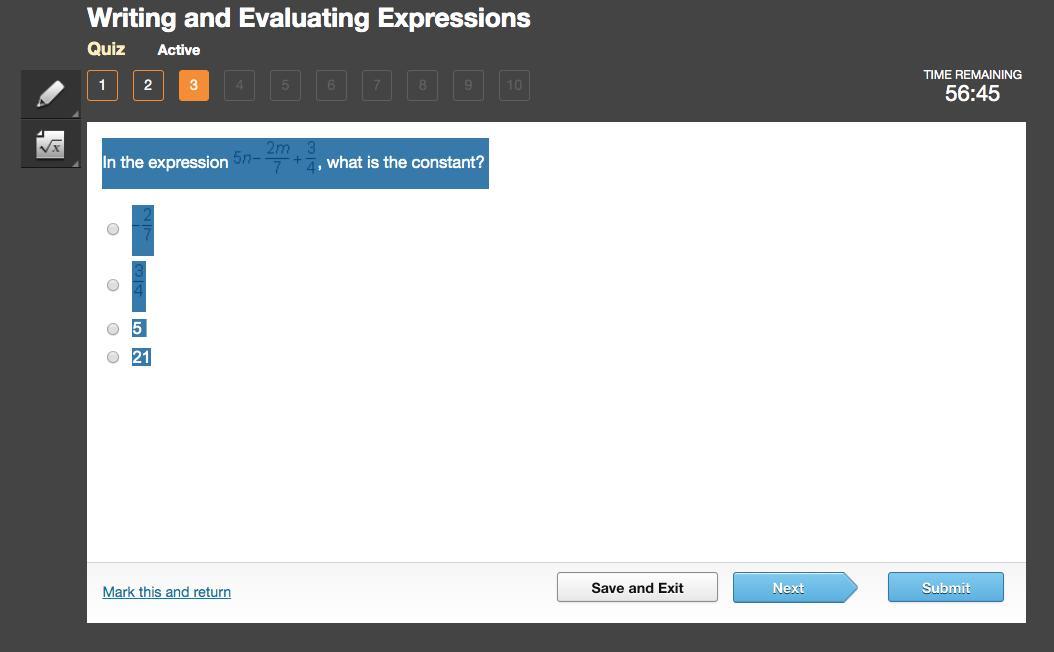Viewport: 1054px width, 652px height.
Task: Go to question 2
Action: [148, 85]
